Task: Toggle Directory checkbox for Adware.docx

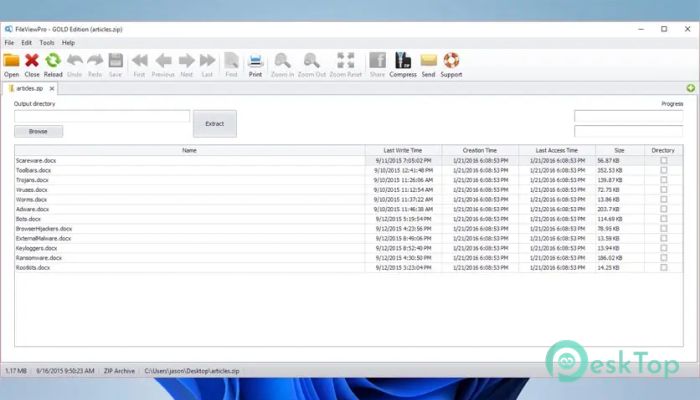Action: click(x=663, y=209)
